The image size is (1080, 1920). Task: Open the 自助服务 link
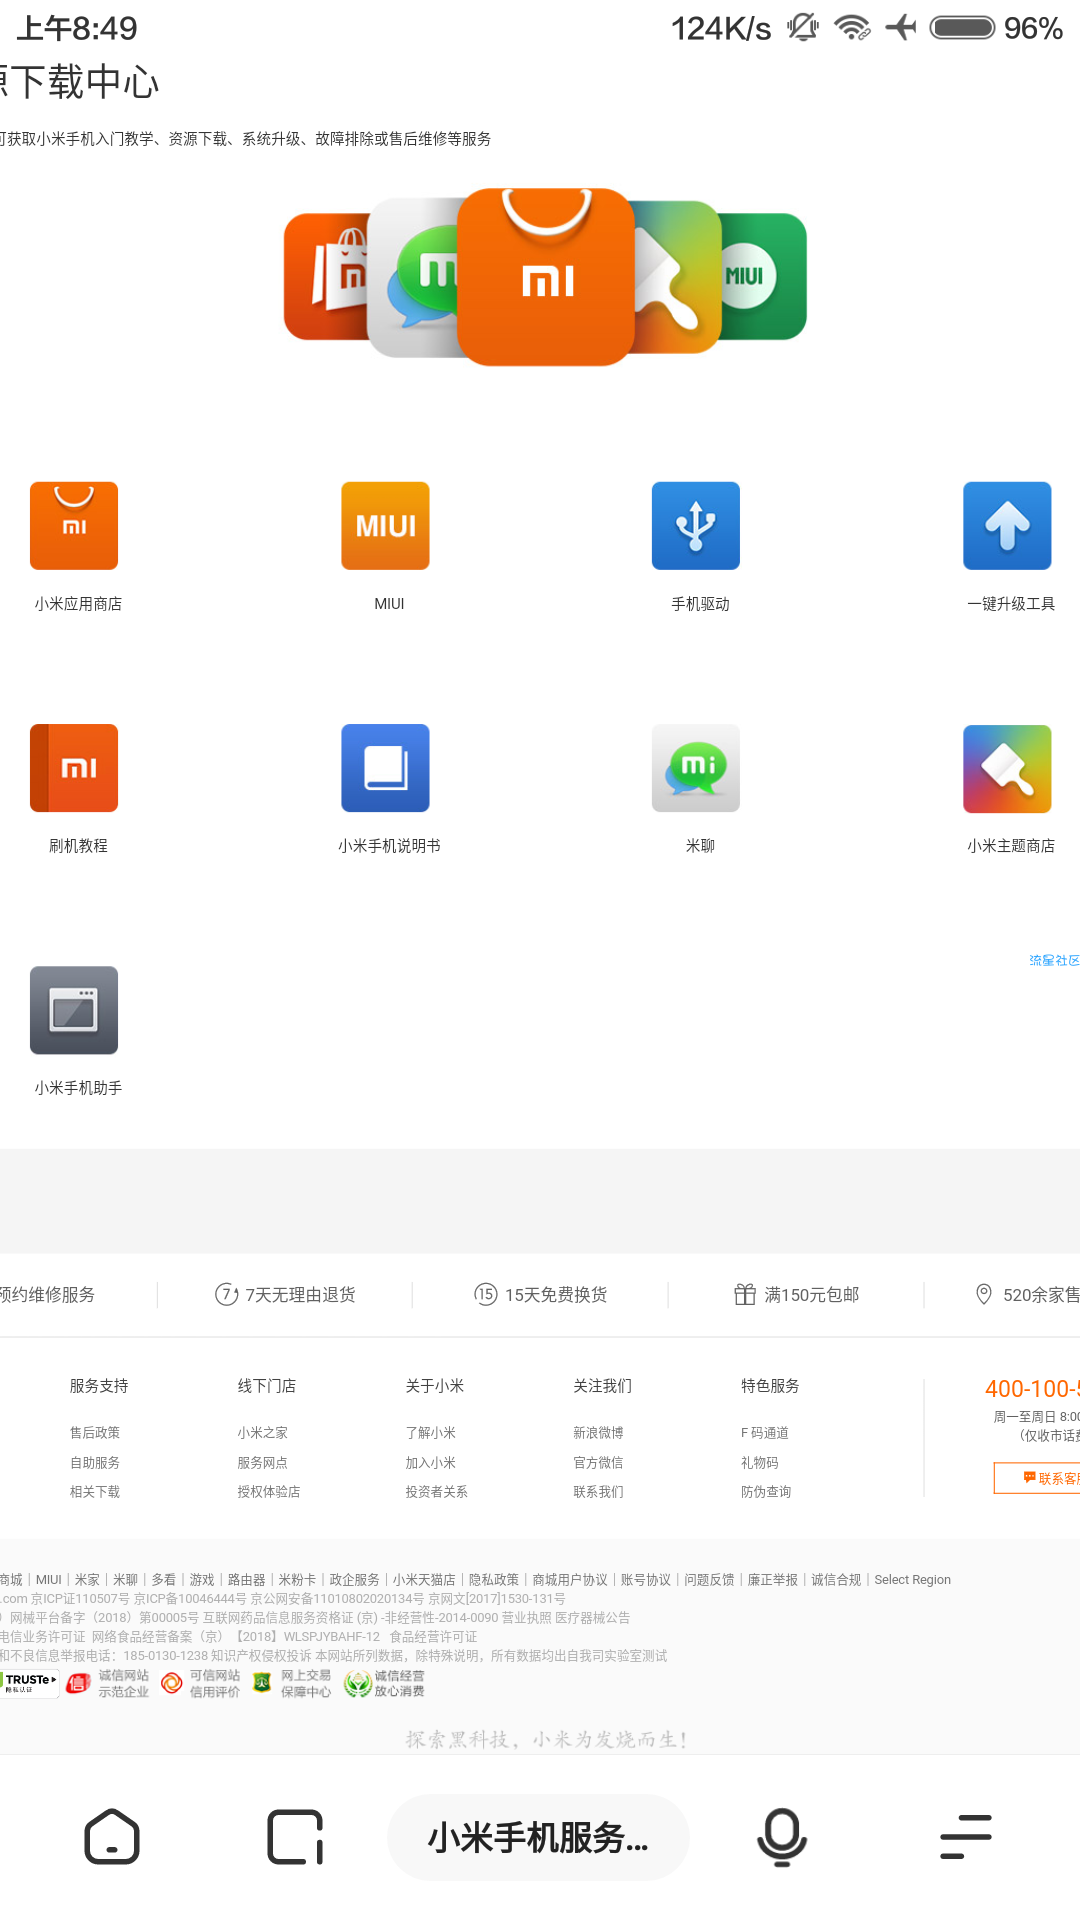click(x=95, y=1462)
